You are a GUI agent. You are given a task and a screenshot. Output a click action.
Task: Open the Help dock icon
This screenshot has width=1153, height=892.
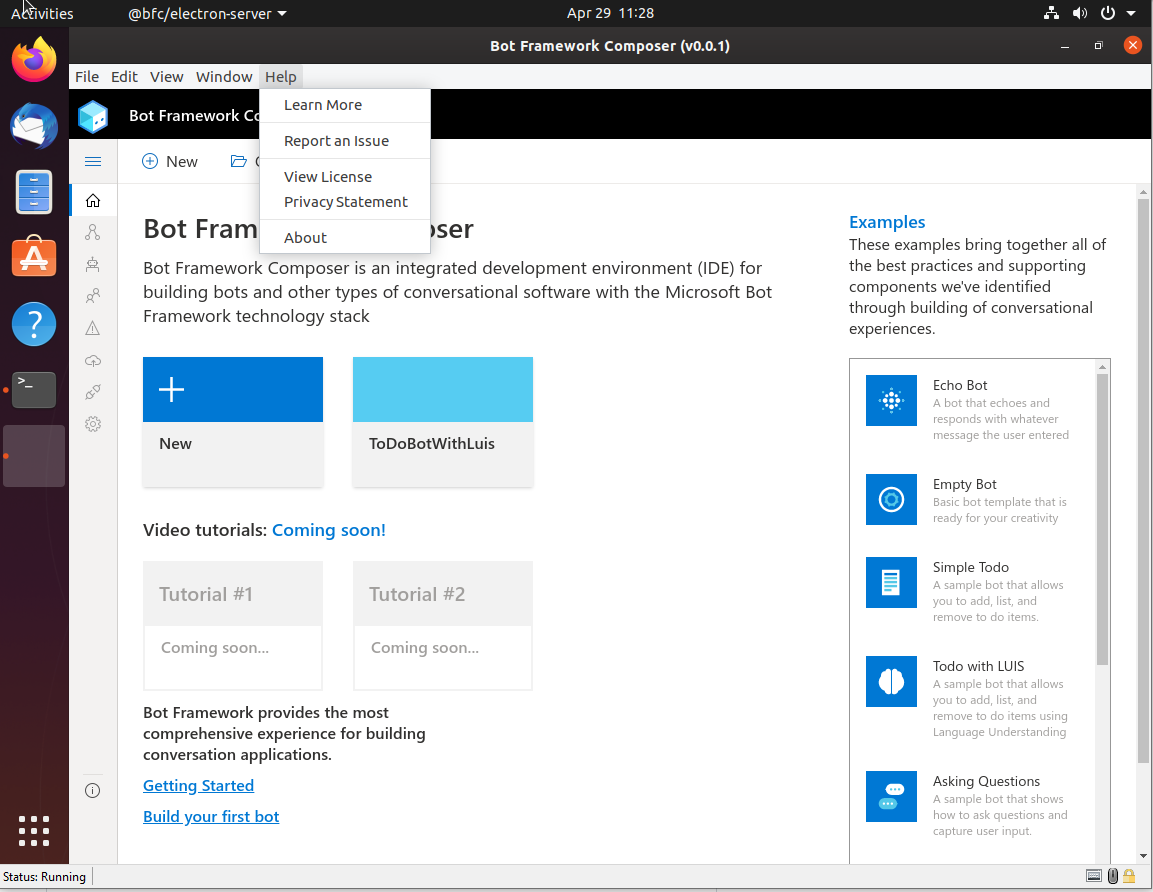click(x=34, y=324)
